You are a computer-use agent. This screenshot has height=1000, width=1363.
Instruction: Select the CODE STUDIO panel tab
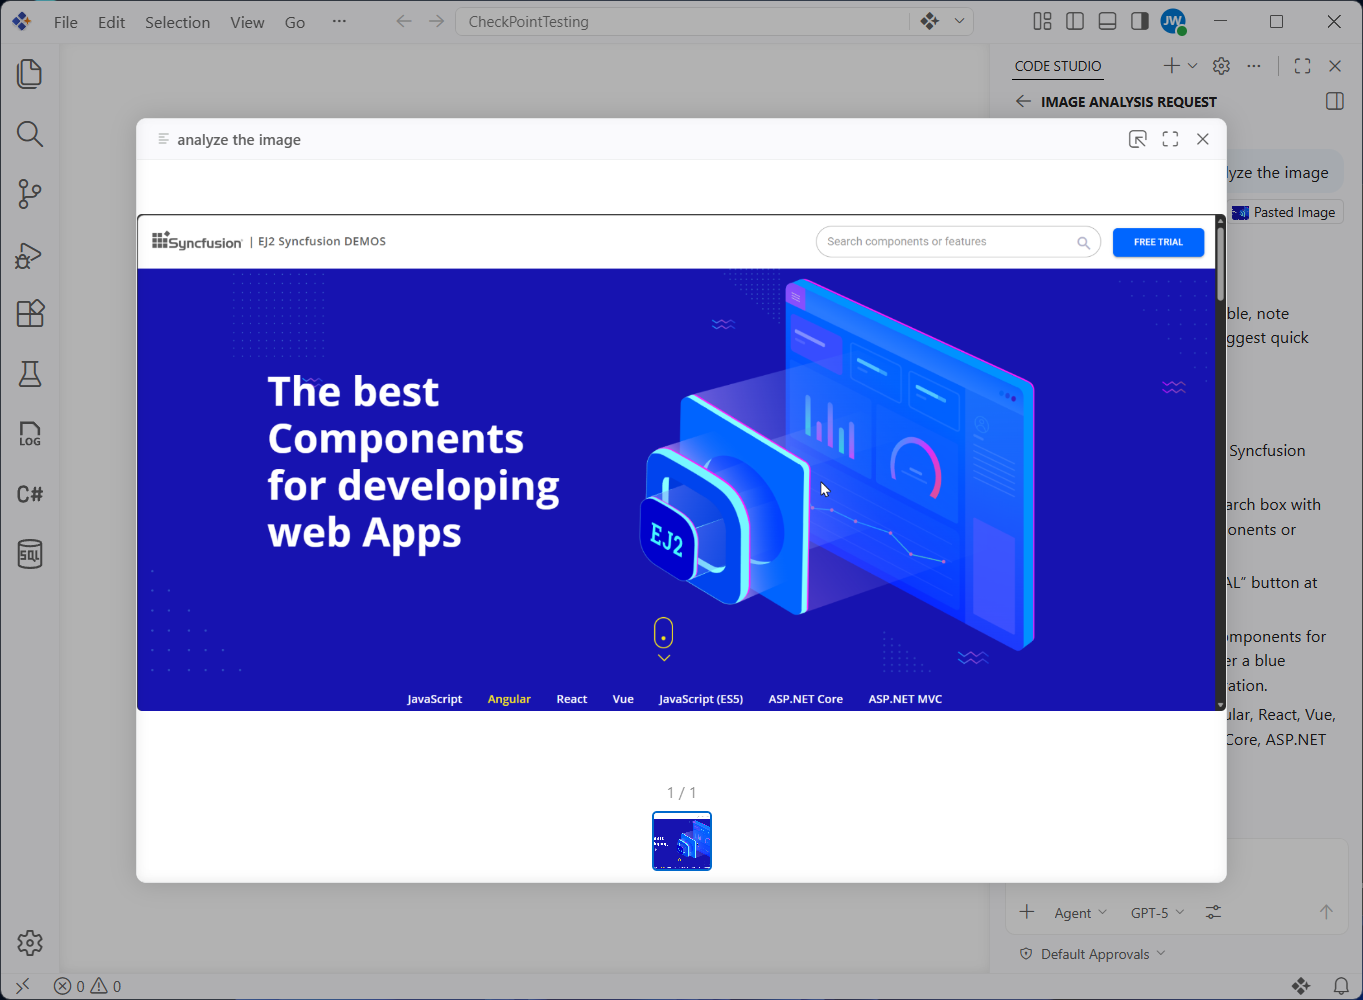1058,66
